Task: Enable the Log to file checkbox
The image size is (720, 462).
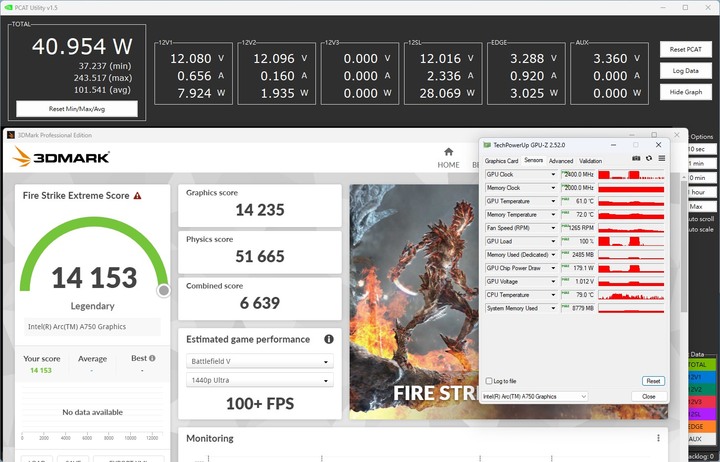Action: [489, 381]
